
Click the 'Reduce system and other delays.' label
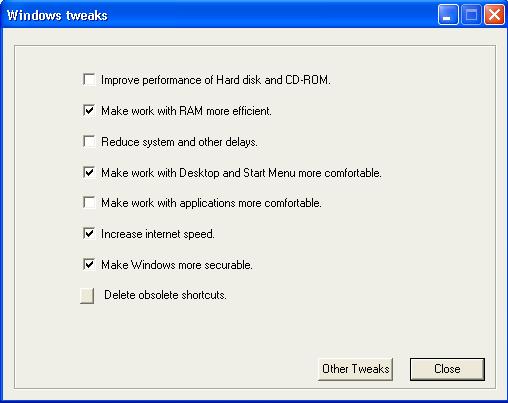(179, 142)
